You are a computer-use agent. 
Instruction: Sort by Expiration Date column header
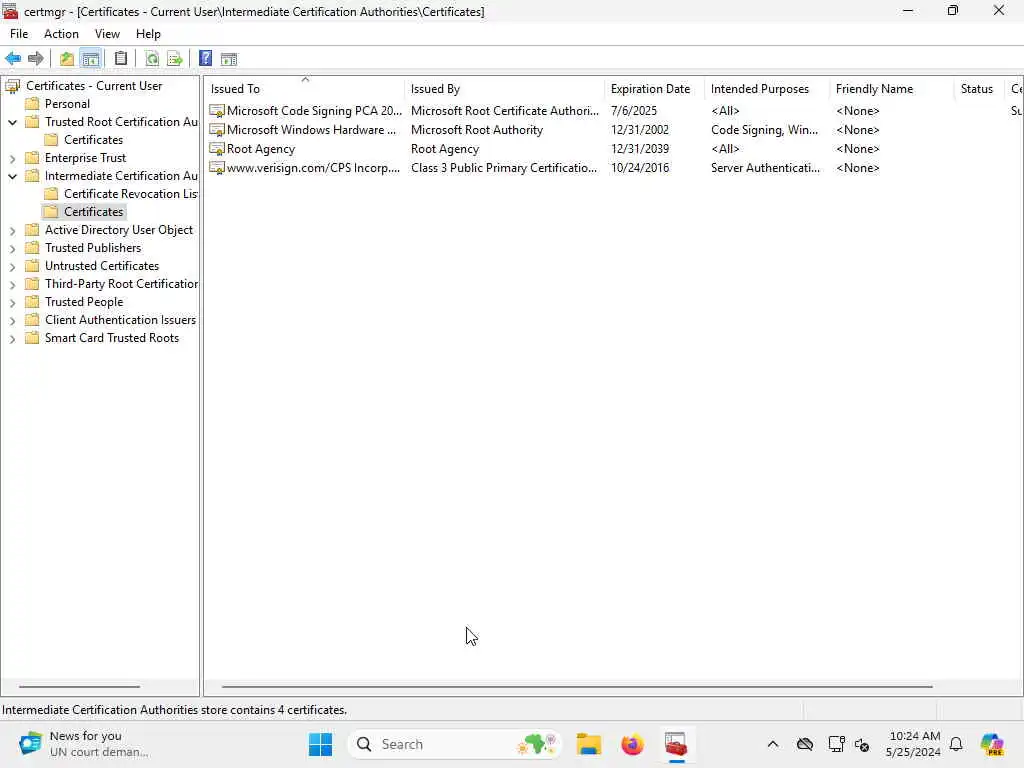[654, 89]
